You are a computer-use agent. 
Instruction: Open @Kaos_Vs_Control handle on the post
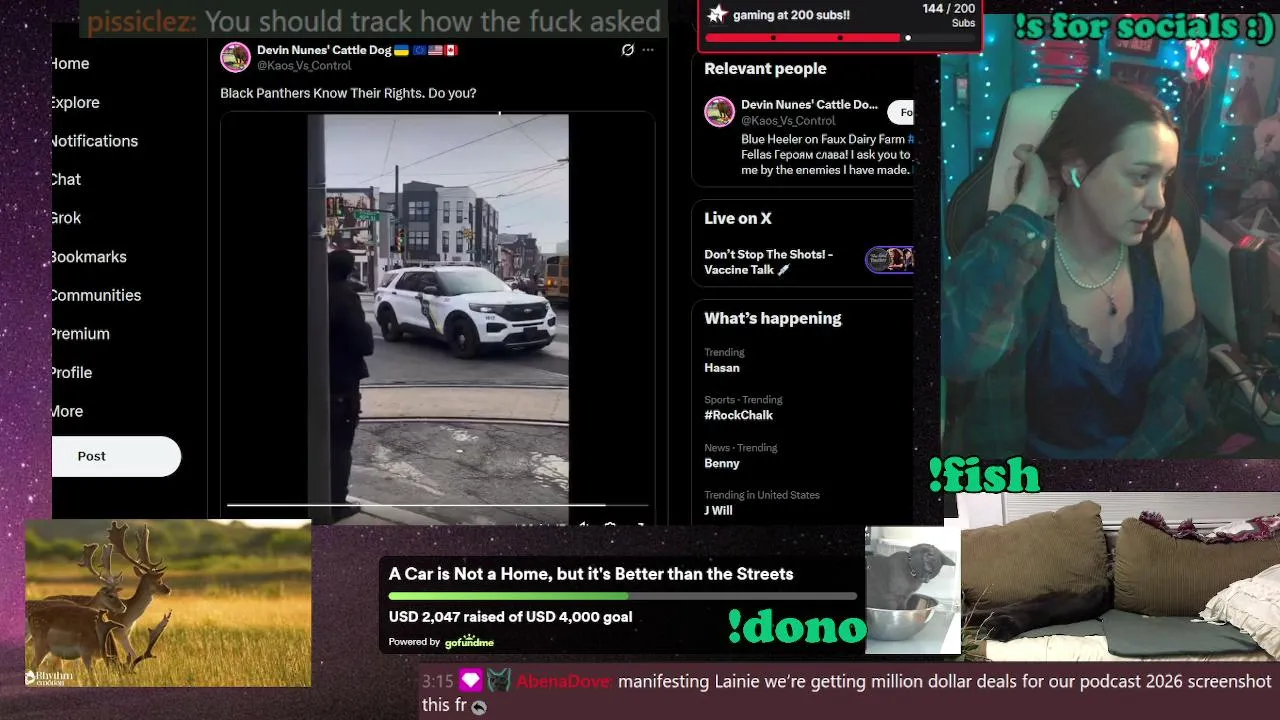click(304, 66)
